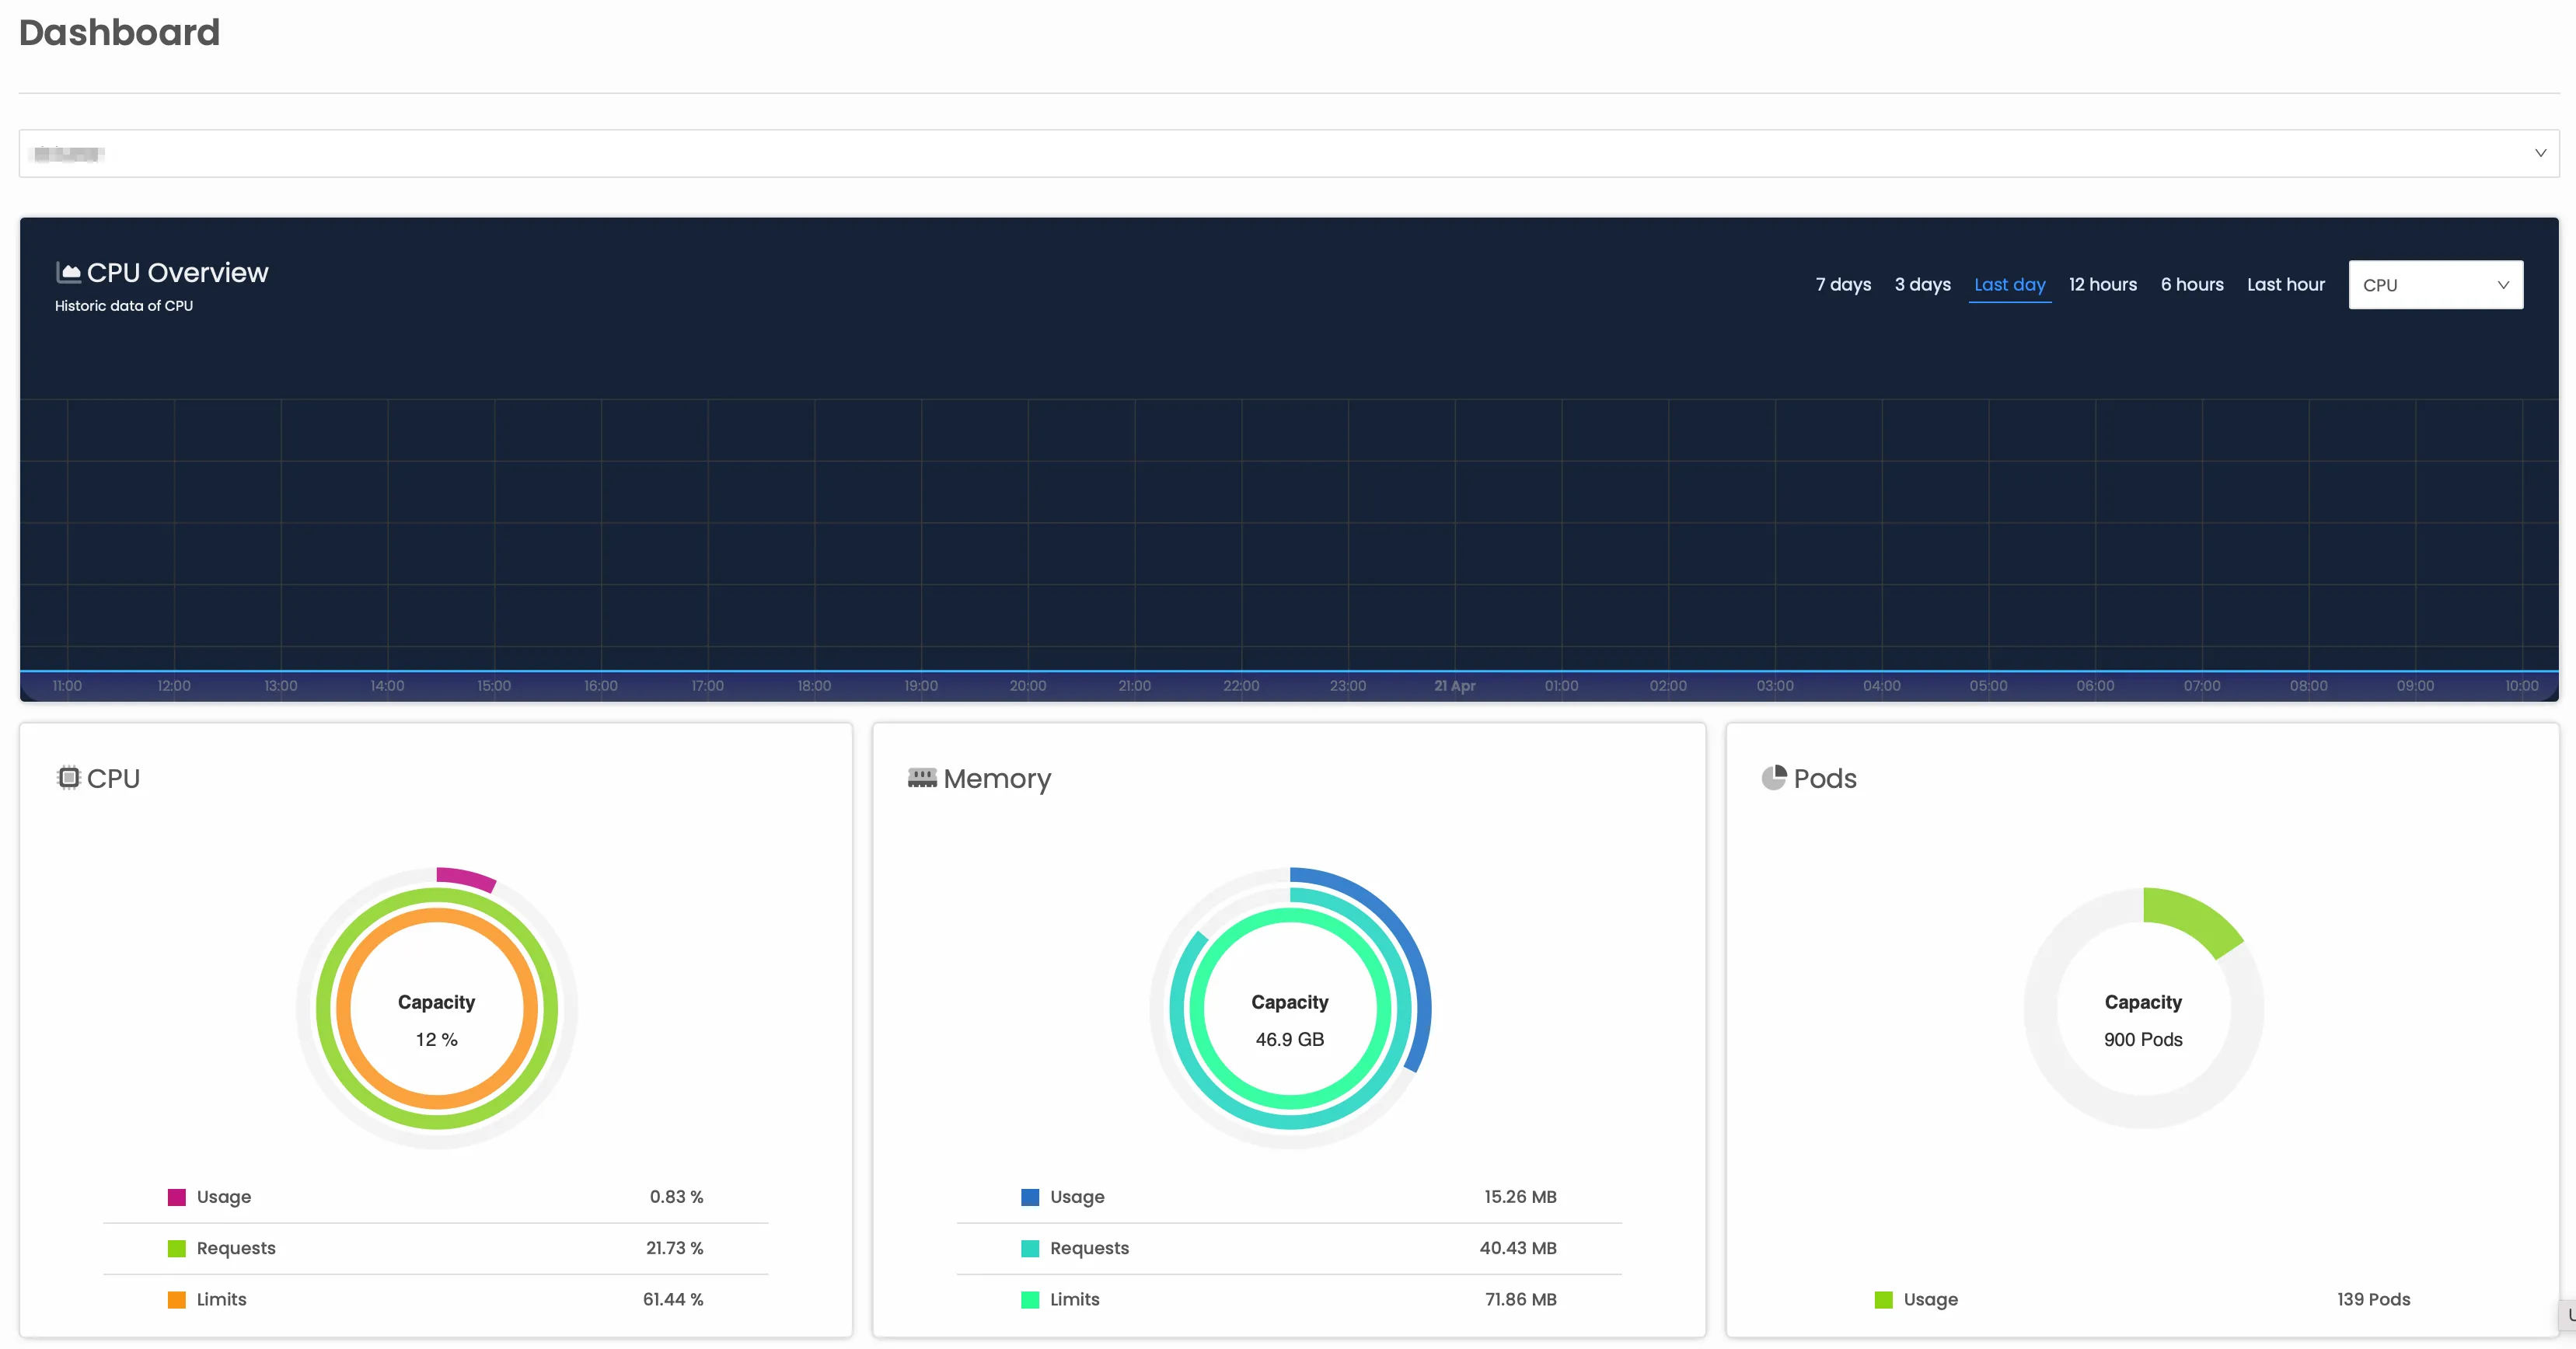
Task: Switch to the Last hour range
Action: (x=2285, y=285)
